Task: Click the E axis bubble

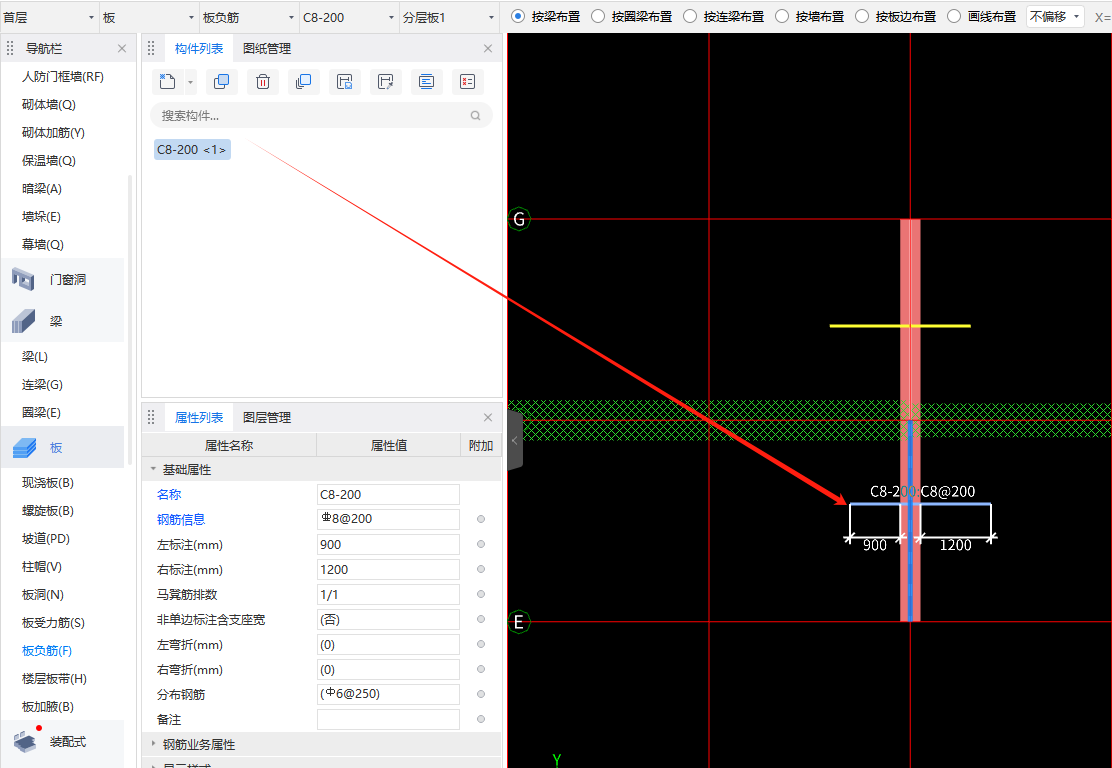Action: [x=519, y=622]
